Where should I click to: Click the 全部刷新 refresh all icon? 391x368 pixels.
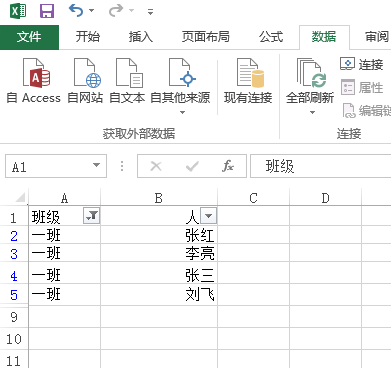pos(310,73)
